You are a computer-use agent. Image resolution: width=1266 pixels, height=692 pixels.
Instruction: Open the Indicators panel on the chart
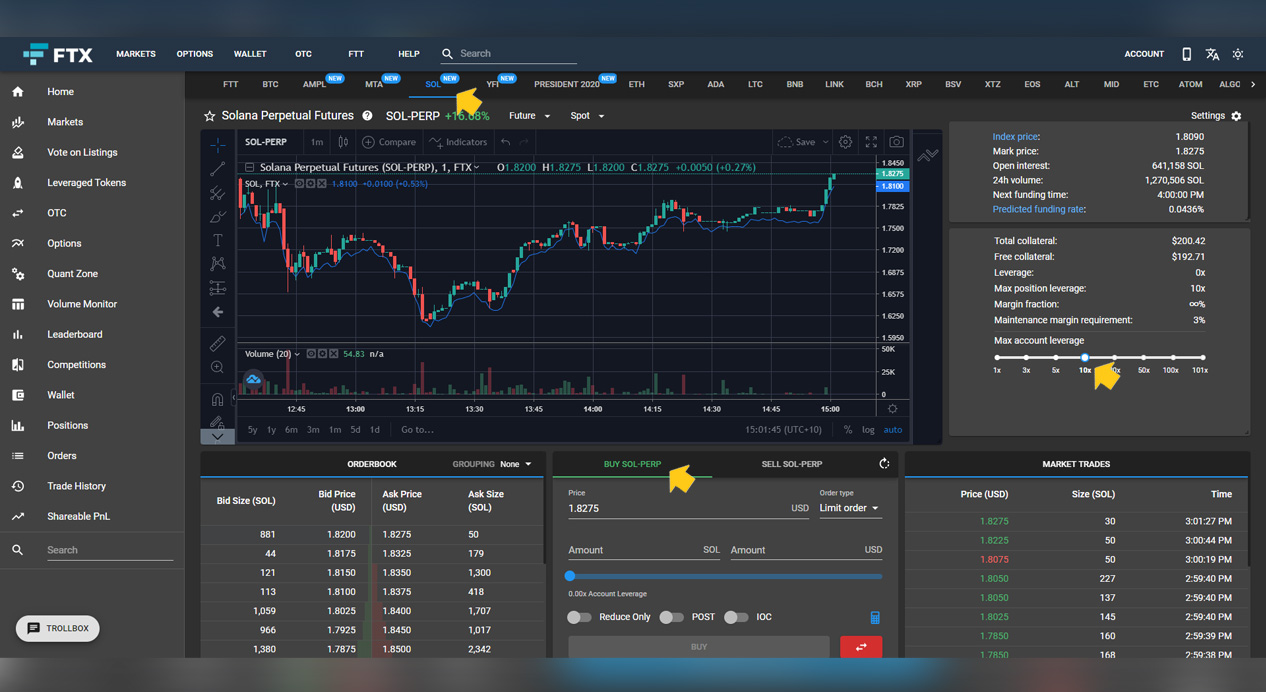click(x=458, y=142)
